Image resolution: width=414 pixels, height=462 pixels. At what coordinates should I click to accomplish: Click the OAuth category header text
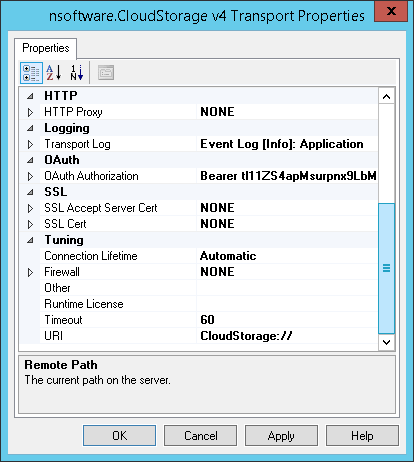62,160
